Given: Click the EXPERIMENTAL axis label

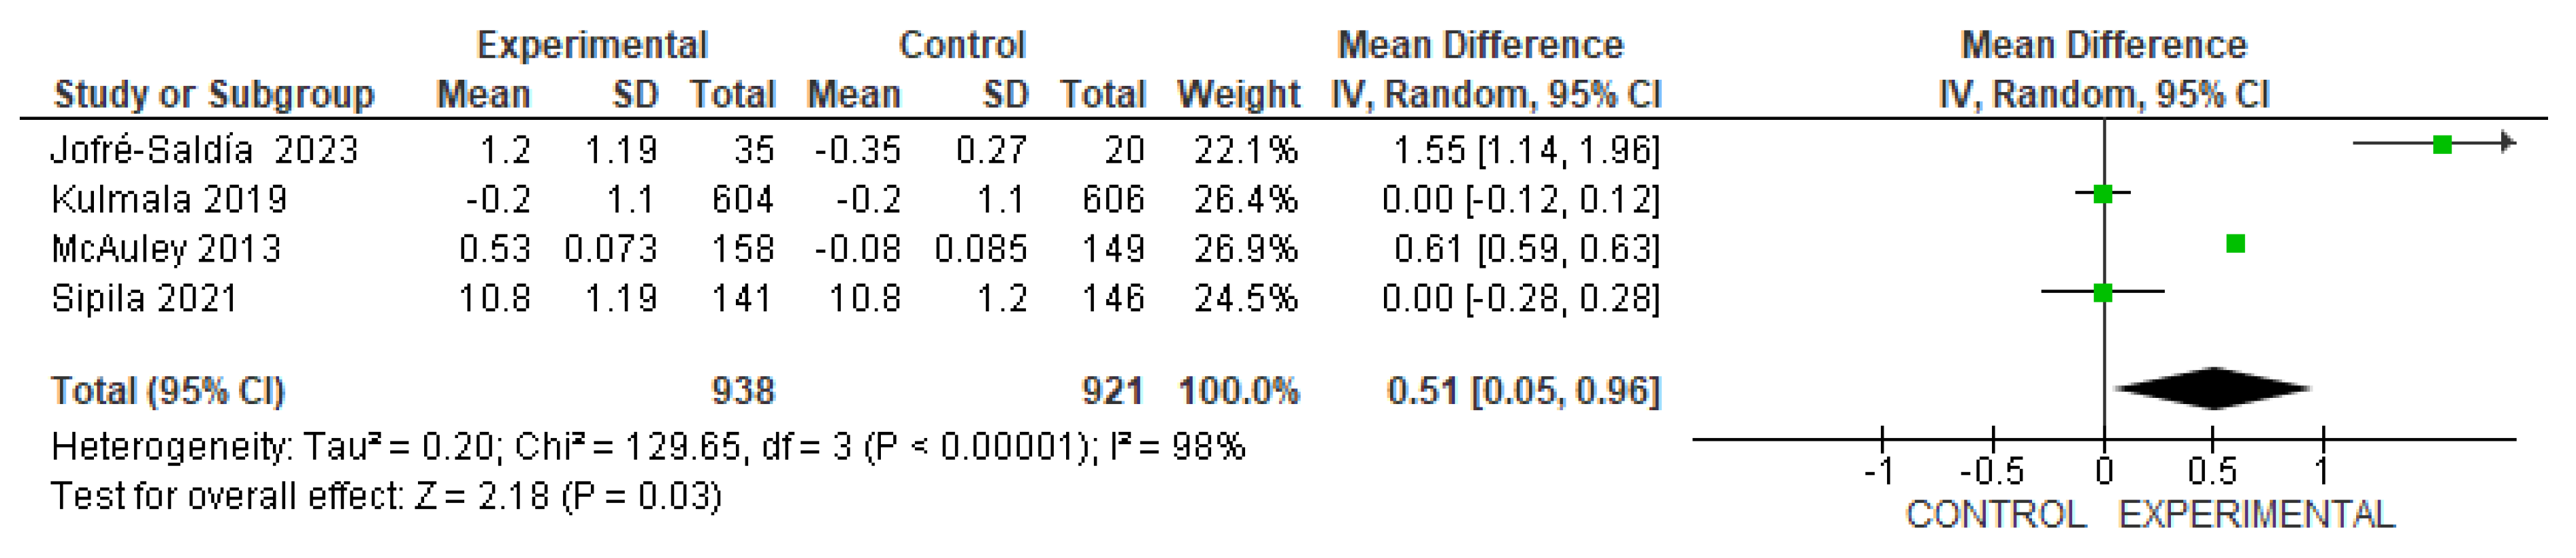Looking at the screenshot, I should click(x=2256, y=515).
